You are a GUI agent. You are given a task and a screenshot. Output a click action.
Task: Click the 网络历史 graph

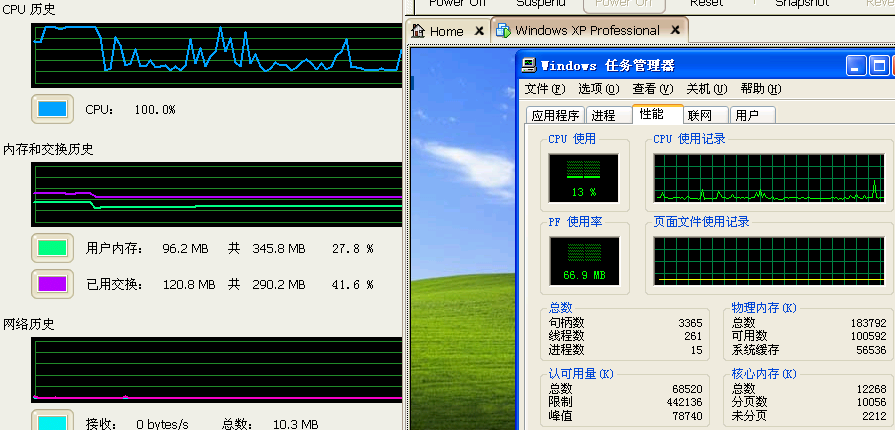click(217, 370)
